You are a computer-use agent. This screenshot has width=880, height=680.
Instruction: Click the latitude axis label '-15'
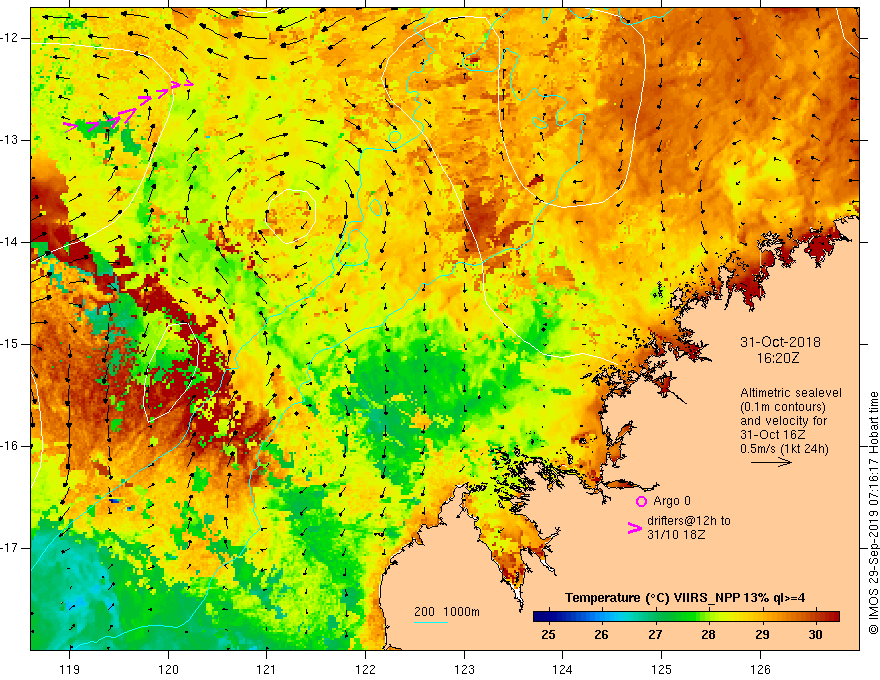(x=11, y=344)
